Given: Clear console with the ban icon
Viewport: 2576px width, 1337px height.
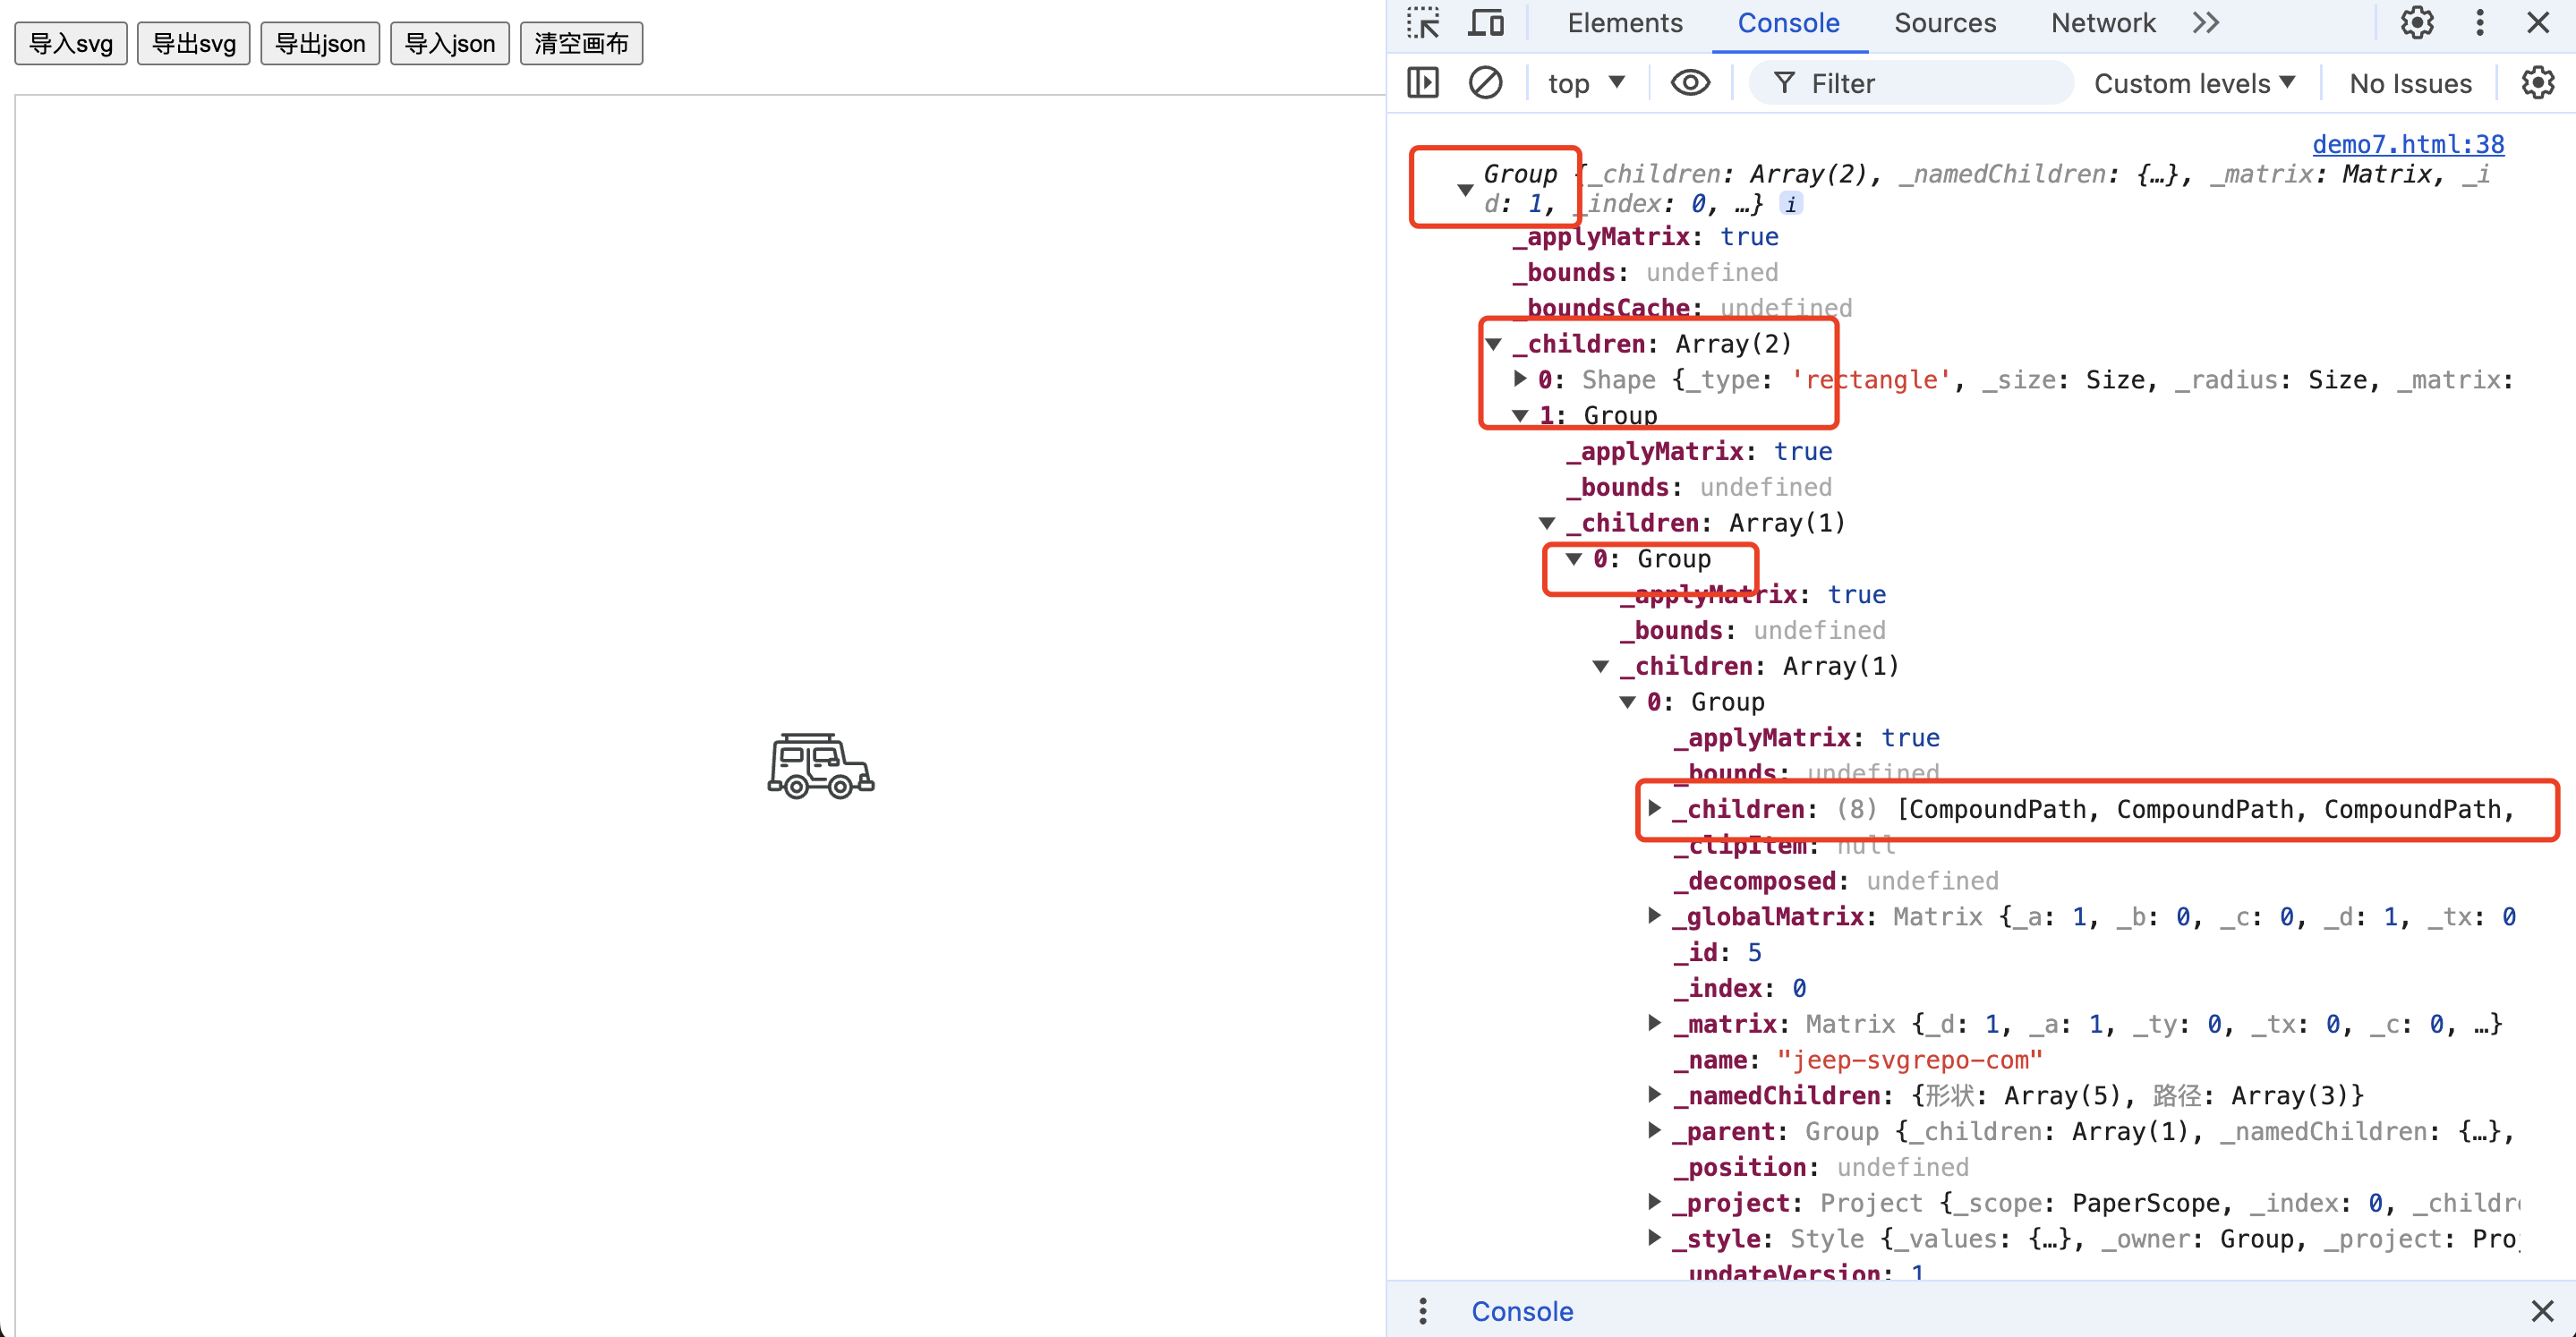Looking at the screenshot, I should [1485, 83].
